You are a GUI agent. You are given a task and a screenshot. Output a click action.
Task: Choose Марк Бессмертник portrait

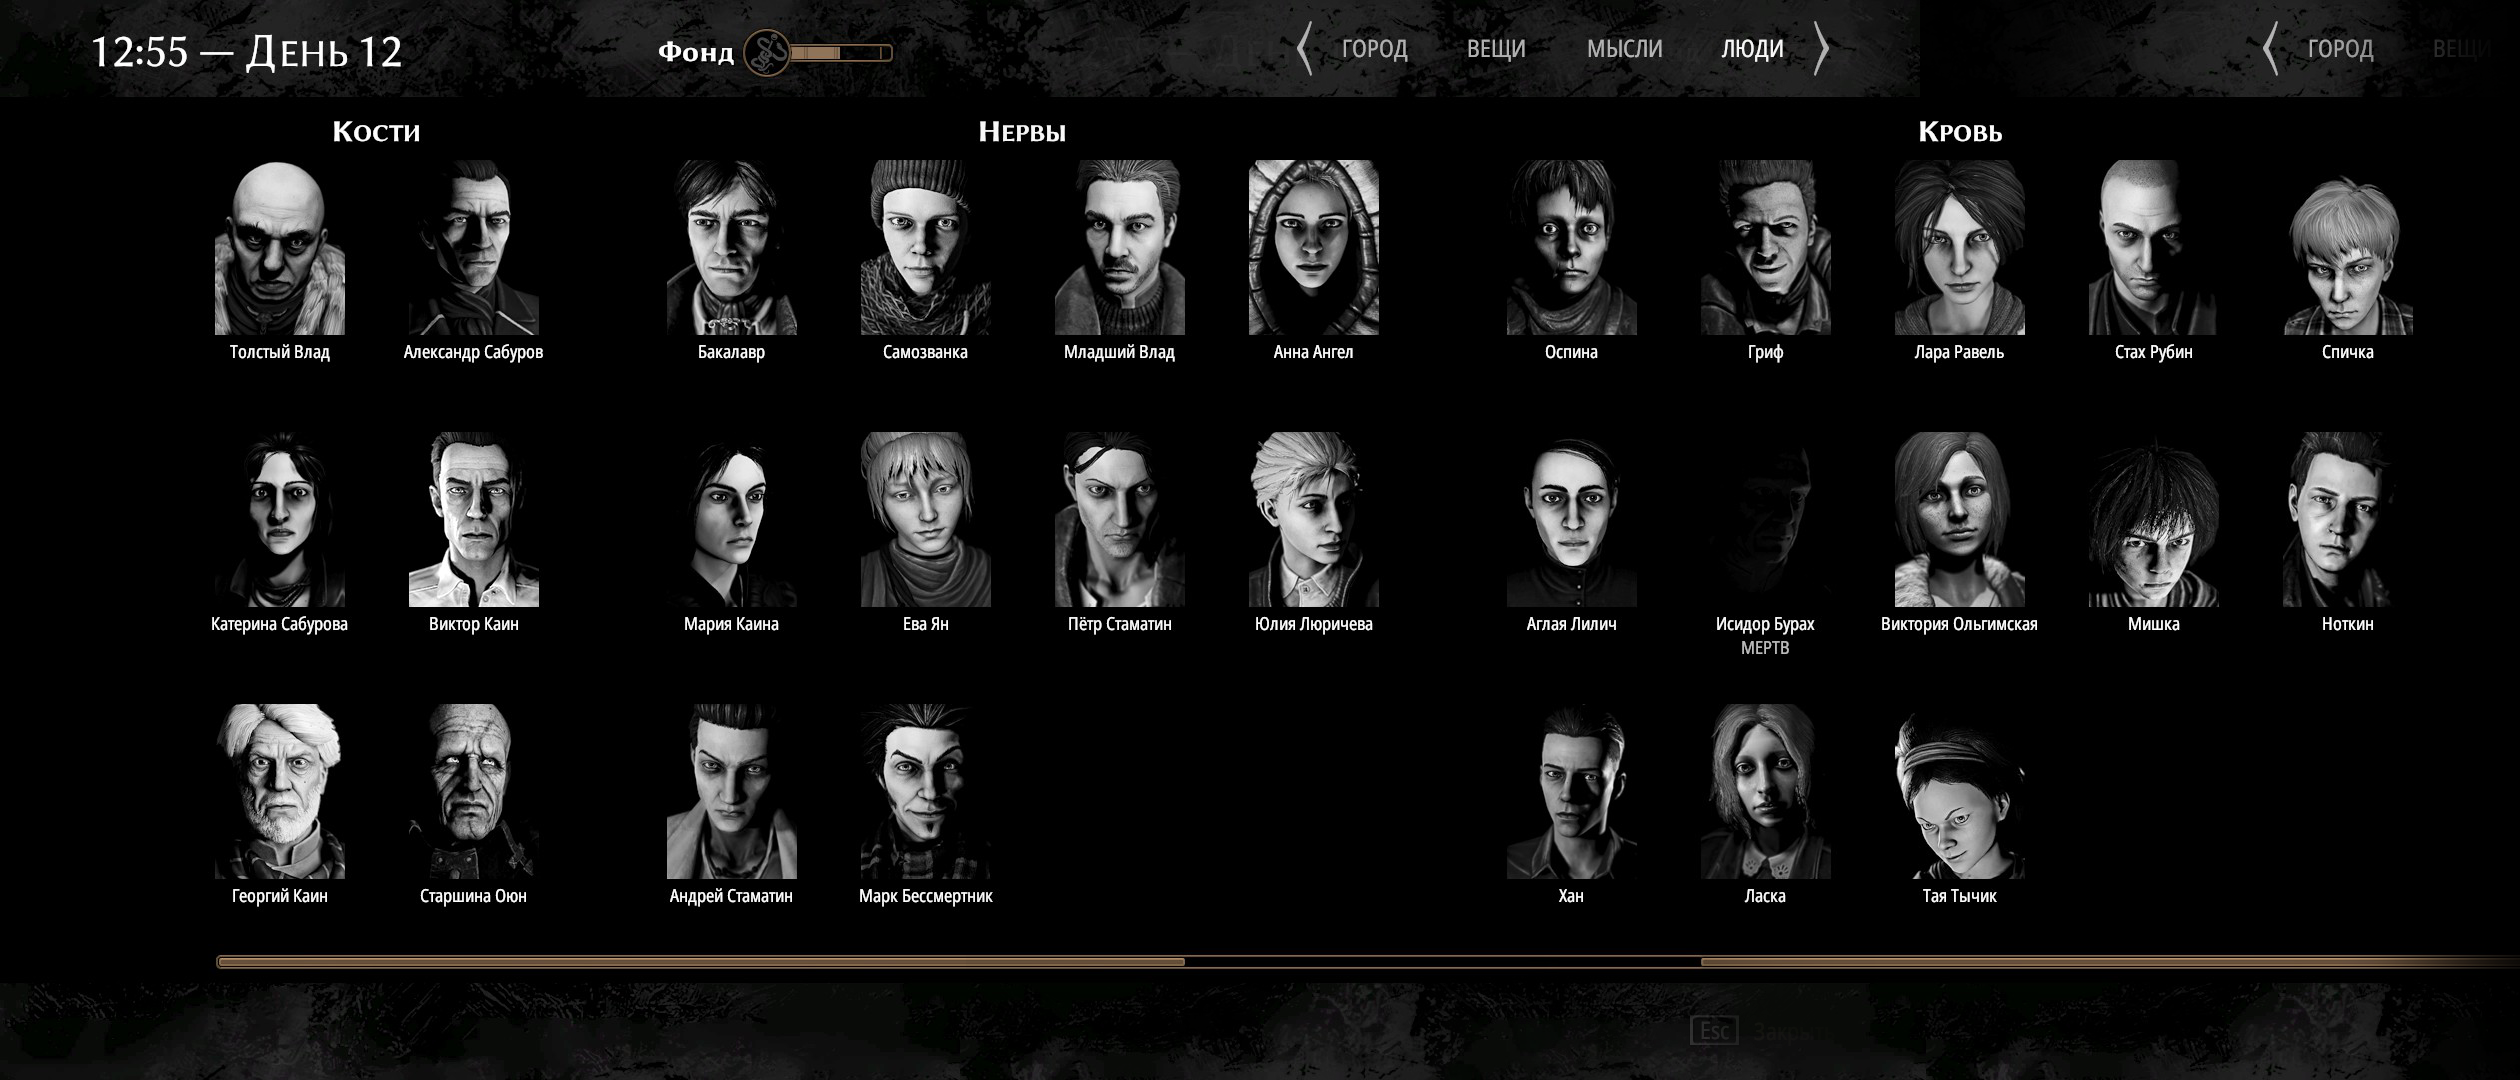925,791
